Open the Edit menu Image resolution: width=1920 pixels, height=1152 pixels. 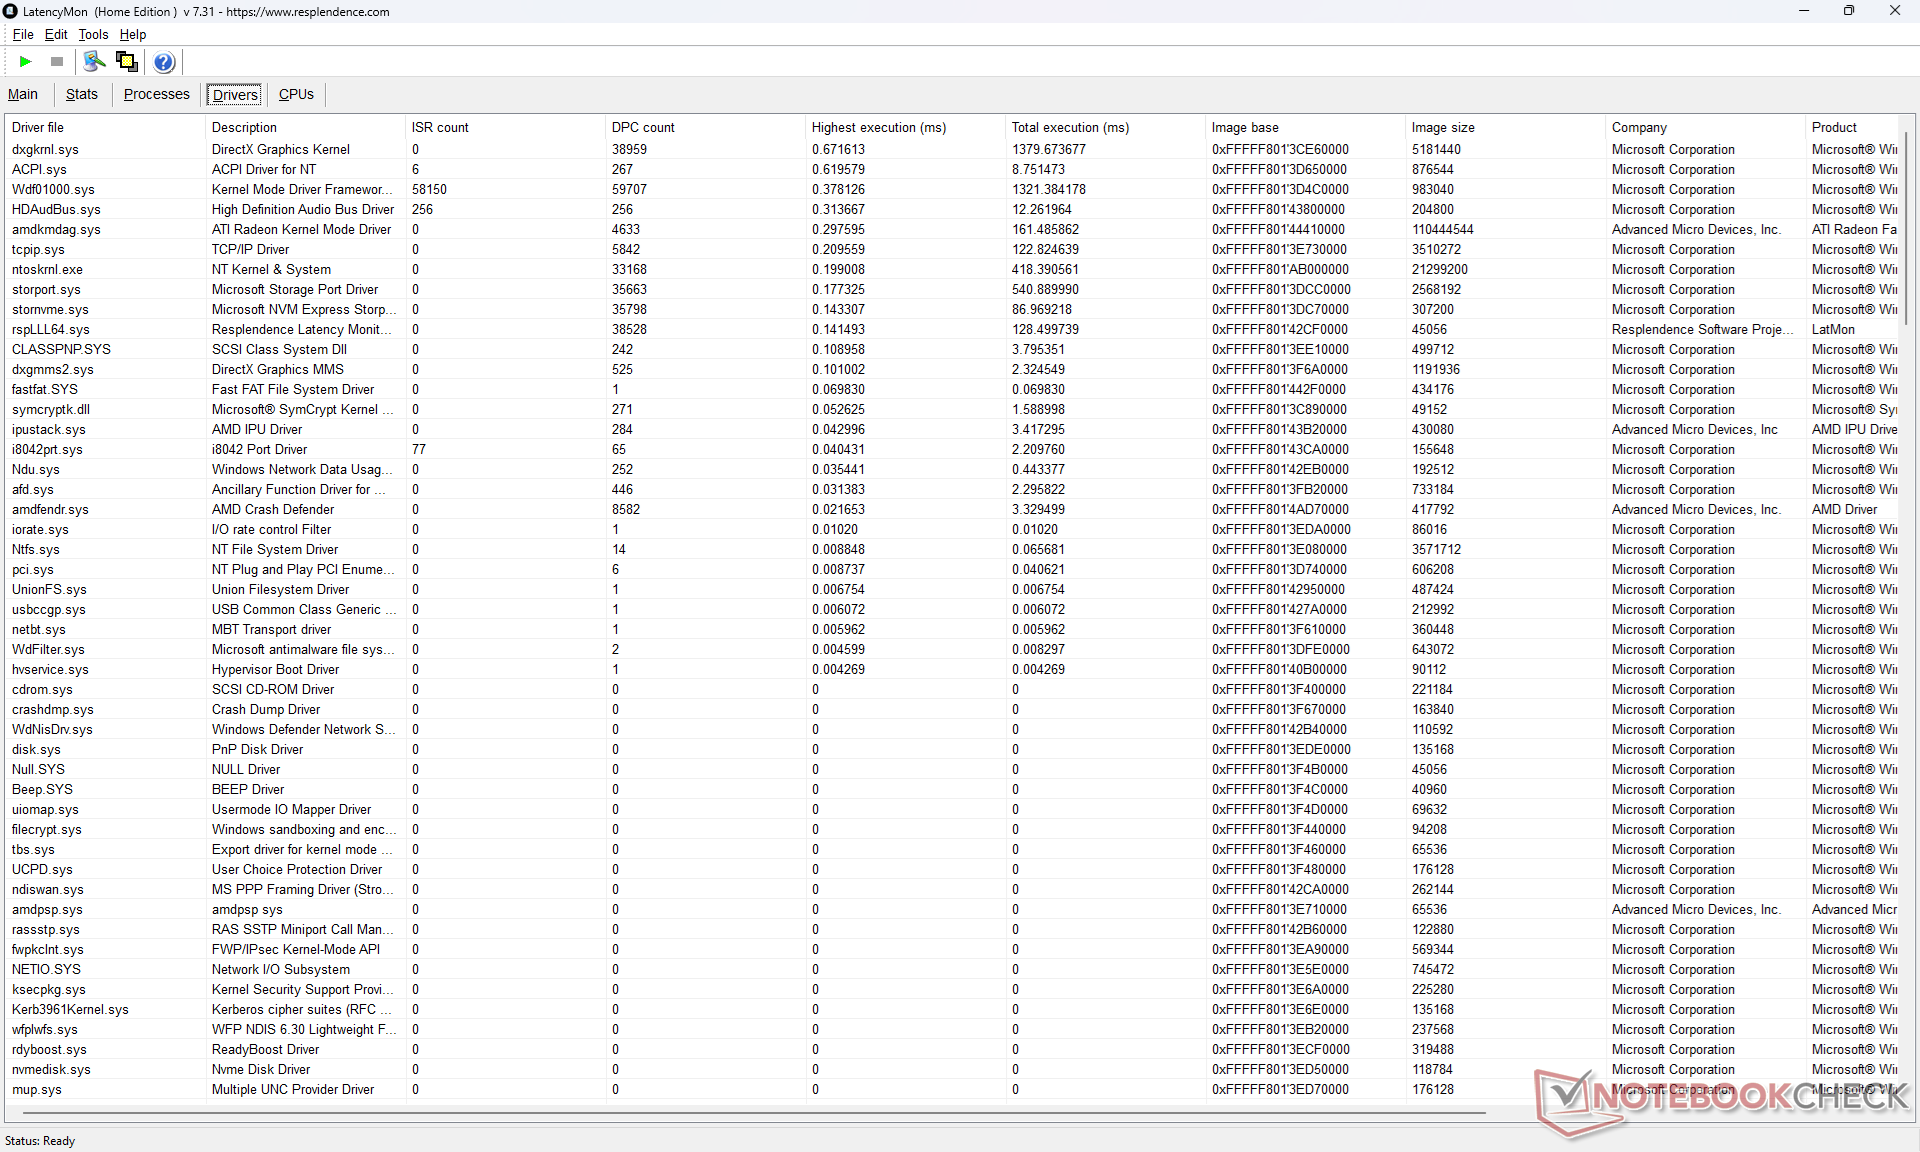click(56, 34)
